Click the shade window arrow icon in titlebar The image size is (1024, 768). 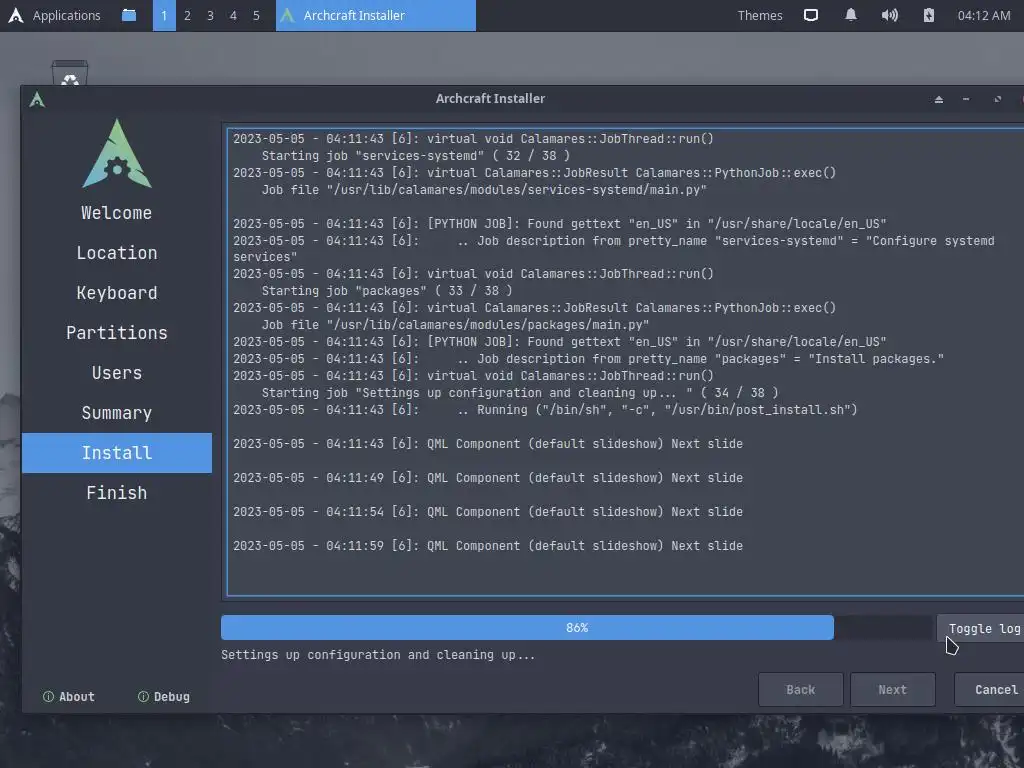coord(938,99)
